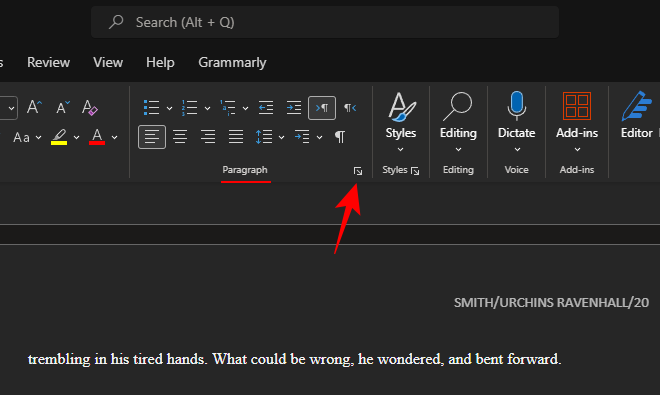Click the Search box
The height and width of the screenshot is (395, 660).
tap(325, 22)
